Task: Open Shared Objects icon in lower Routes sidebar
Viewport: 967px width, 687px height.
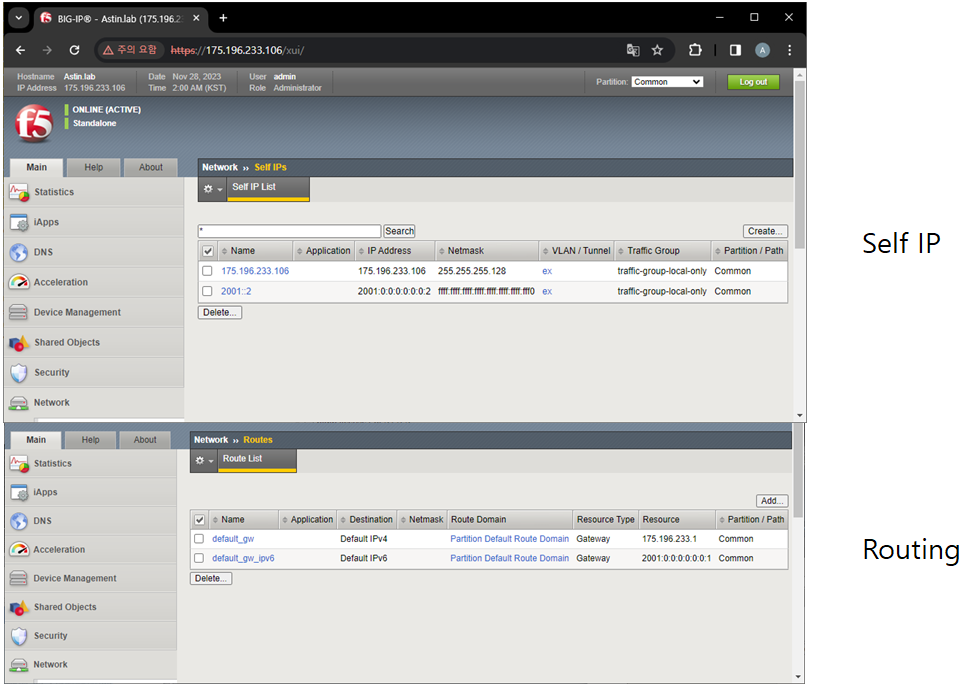Action: (x=19, y=607)
